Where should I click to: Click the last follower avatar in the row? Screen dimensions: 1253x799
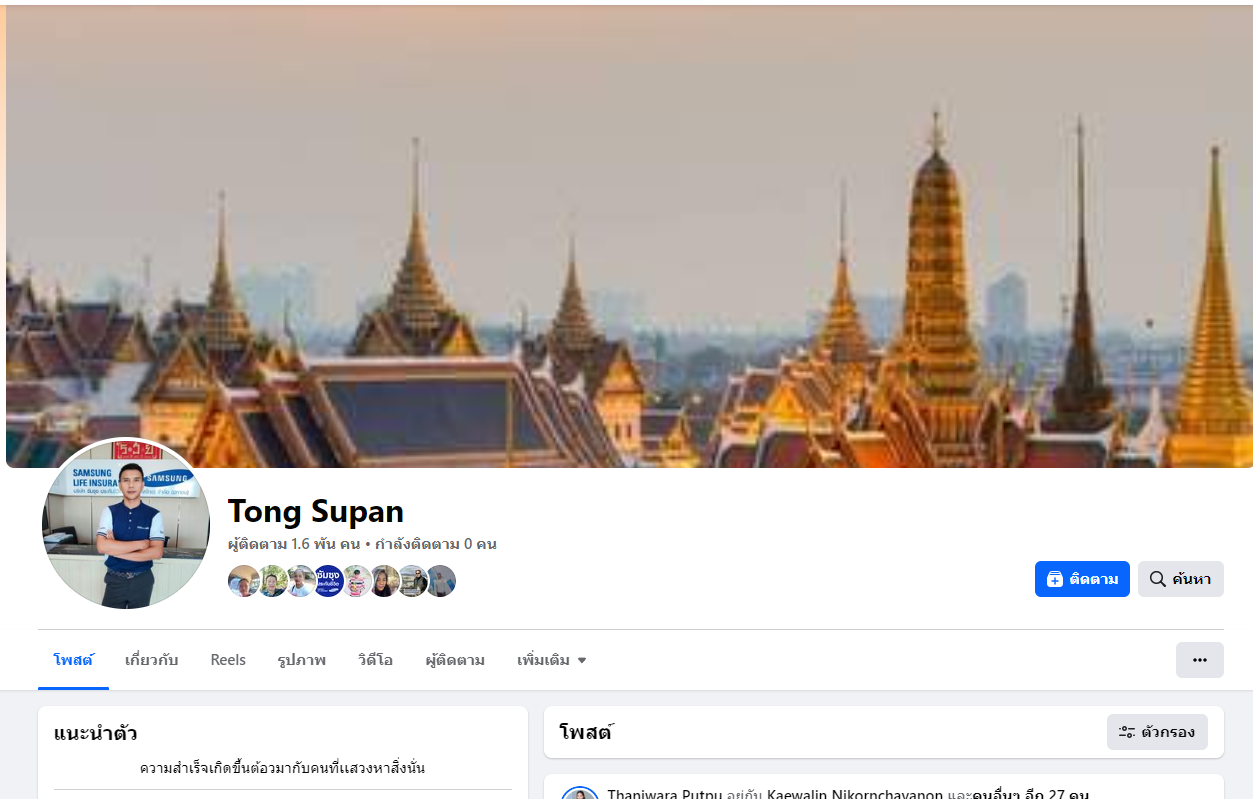click(441, 581)
